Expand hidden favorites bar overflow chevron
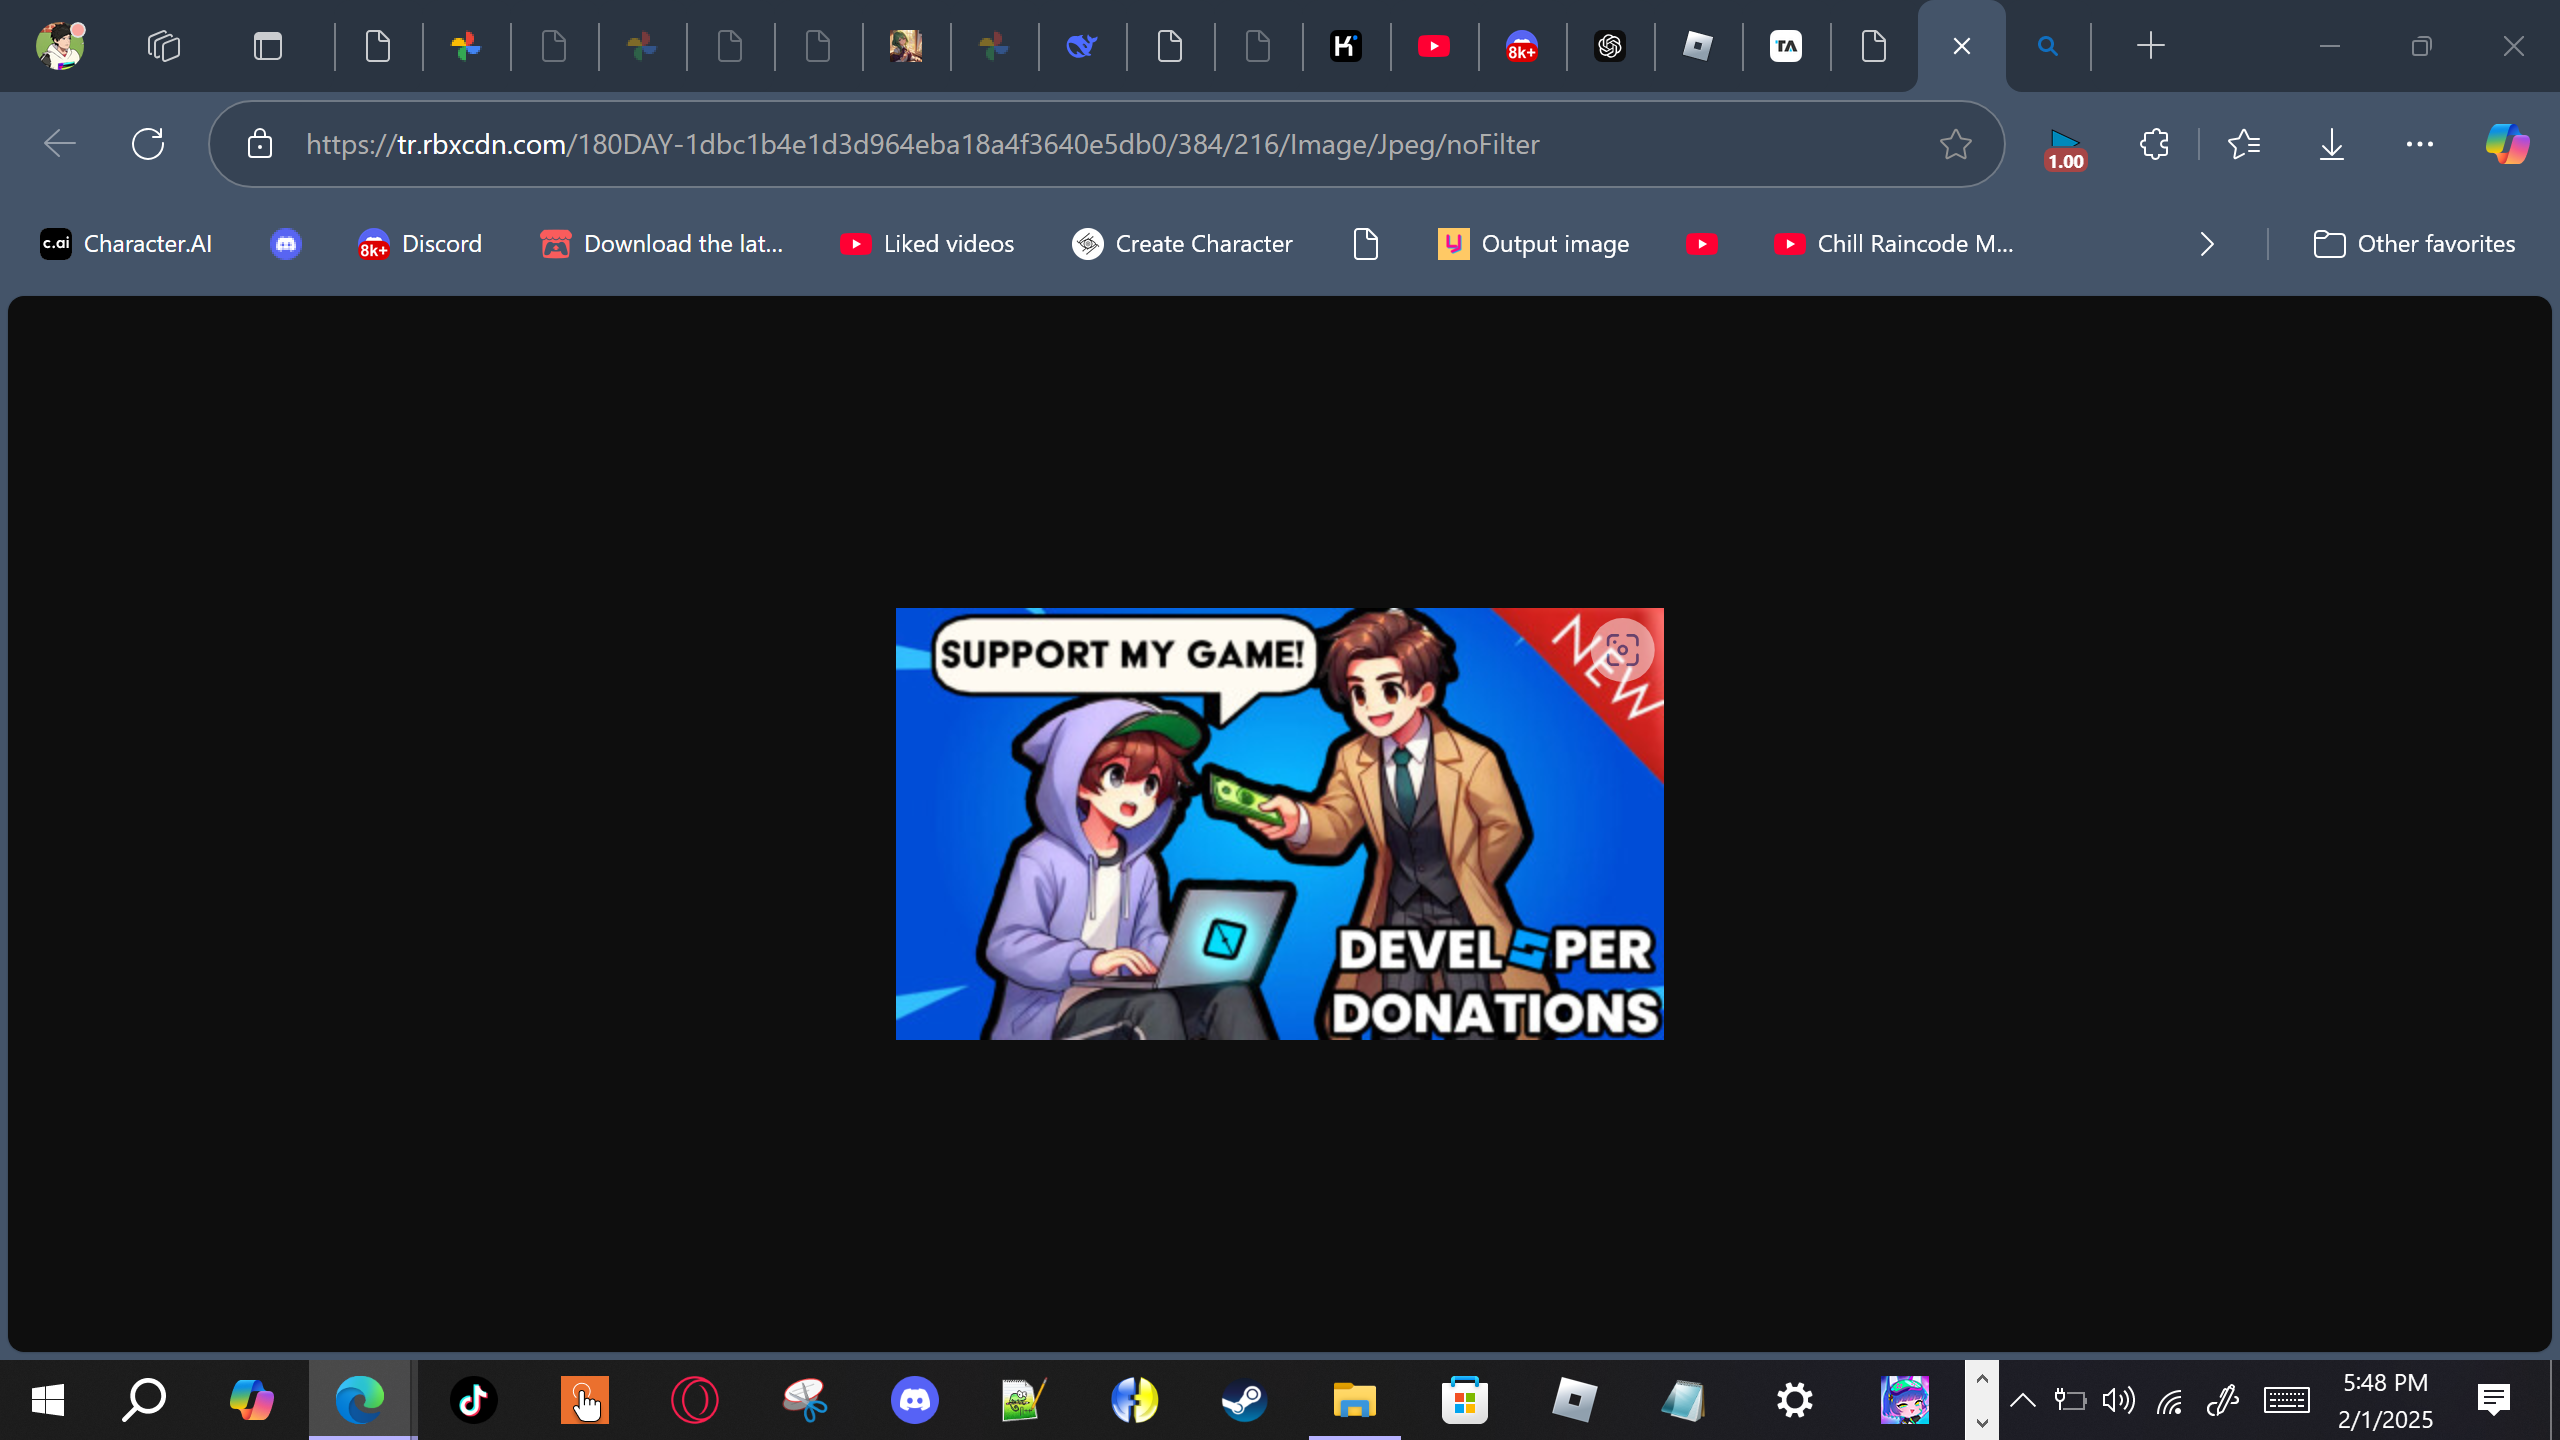Screen dimensions: 2560x1440 point(2207,244)
